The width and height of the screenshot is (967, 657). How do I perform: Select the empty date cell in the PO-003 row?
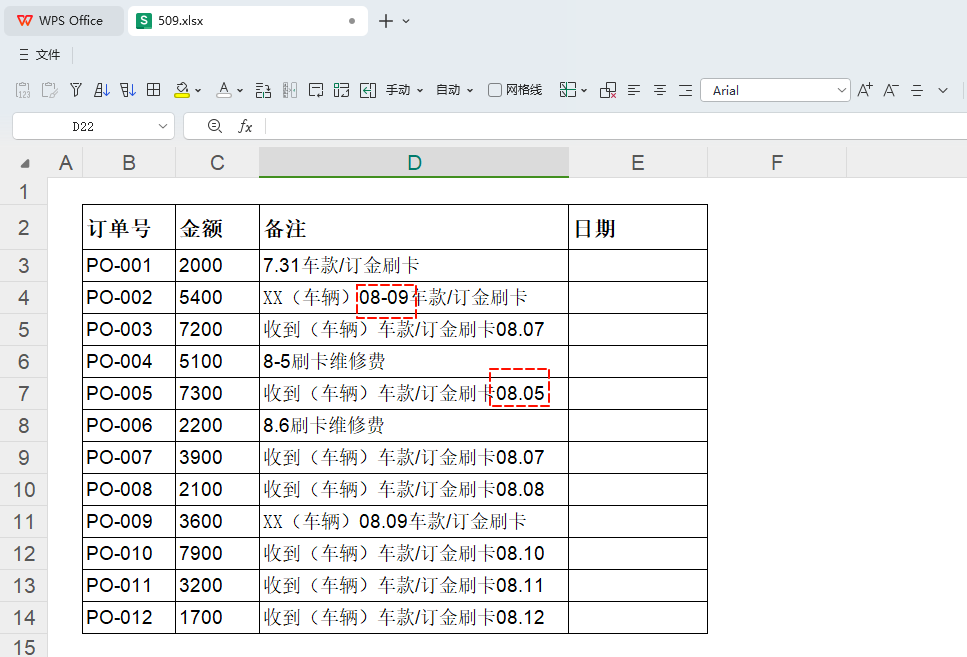(x=638, y=329)
